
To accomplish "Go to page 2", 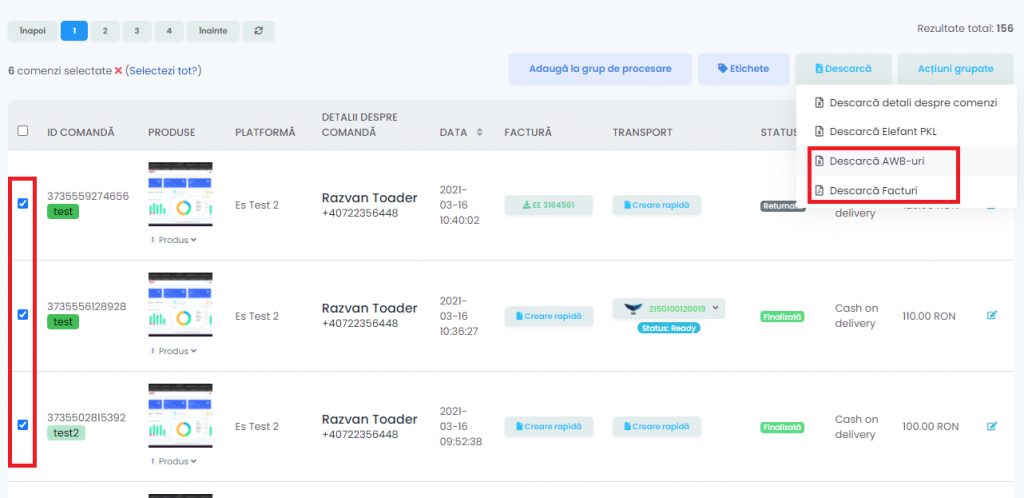I will [x=105, y=31].
